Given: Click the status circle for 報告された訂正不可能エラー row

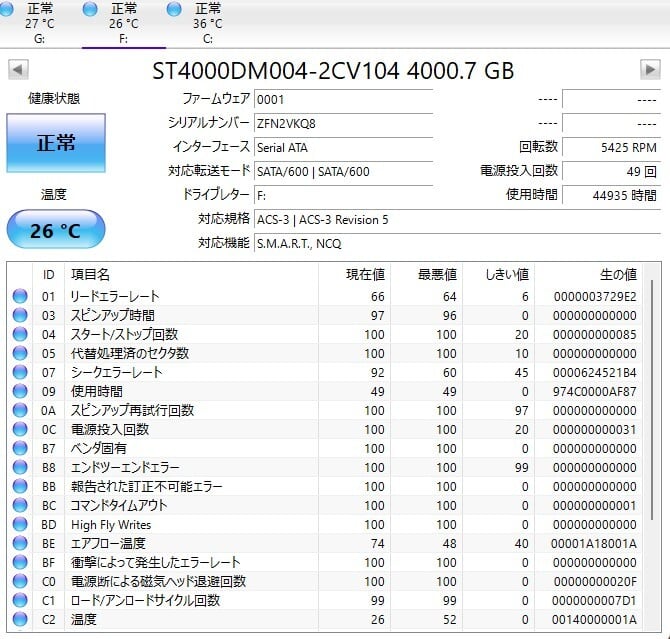Looking at the screenshot, I should point(20,486).
